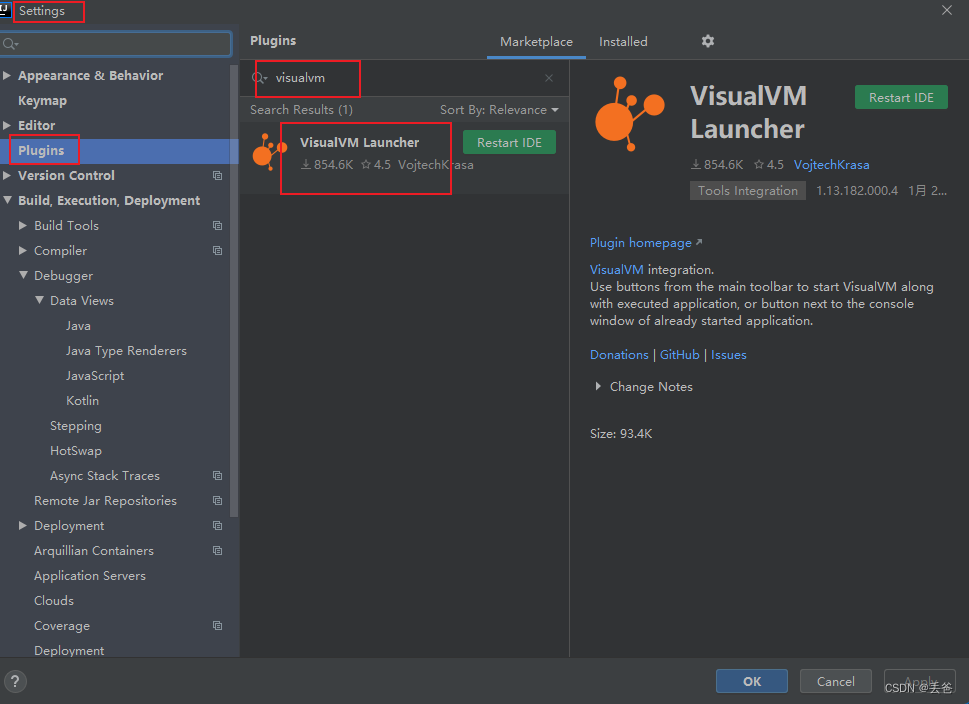This screenshot has height=704, width=969.
Task: Click the large VisualVM Launcher logo
Action: point(629,114)
